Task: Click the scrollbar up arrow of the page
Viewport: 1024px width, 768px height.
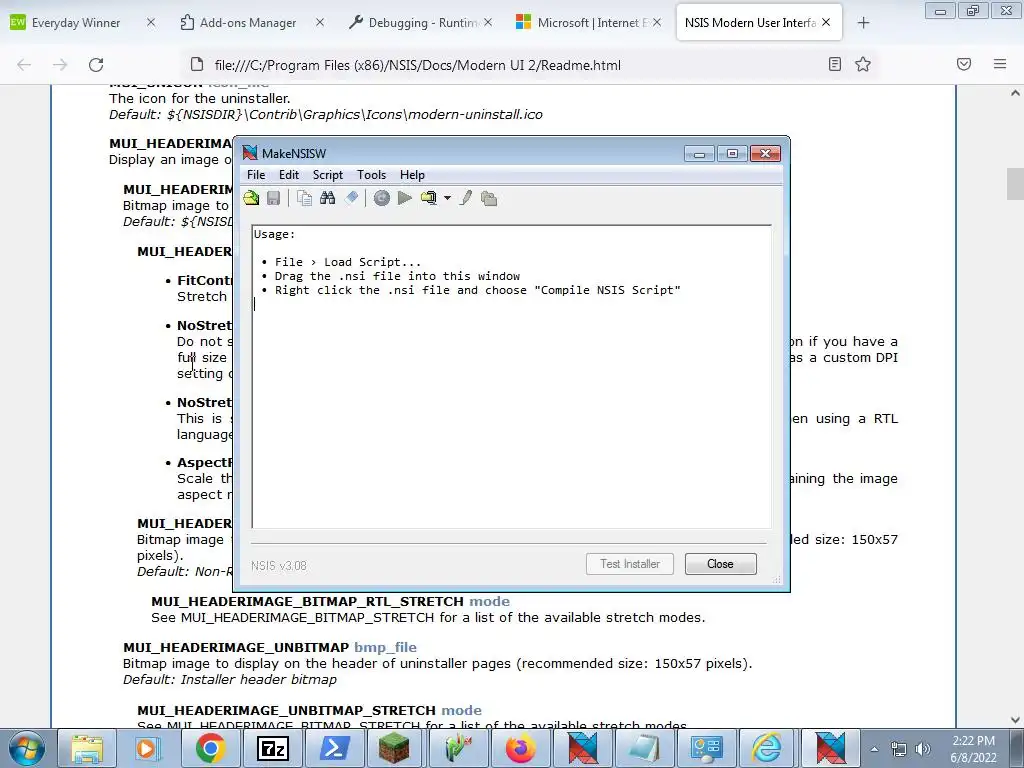Action: pyautogui.click(x=1015, y=93)
